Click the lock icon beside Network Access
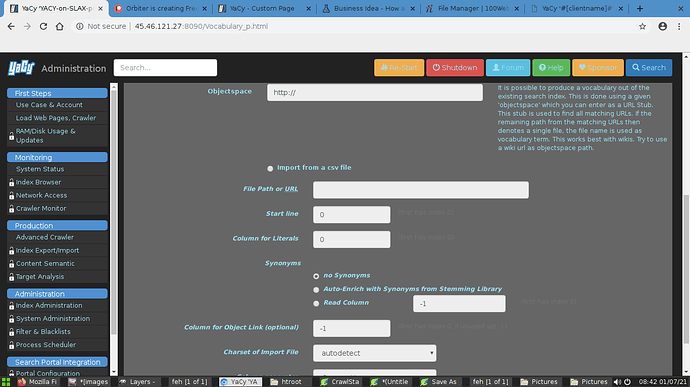 click(11, 195)
